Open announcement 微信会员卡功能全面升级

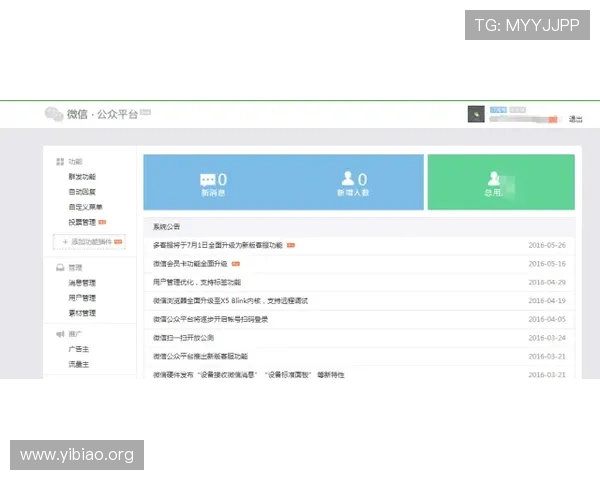click(190, 264)
